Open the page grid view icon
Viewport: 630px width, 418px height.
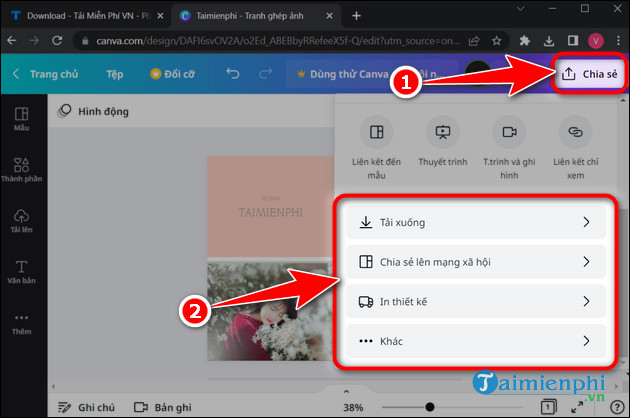tap(548, 407)
